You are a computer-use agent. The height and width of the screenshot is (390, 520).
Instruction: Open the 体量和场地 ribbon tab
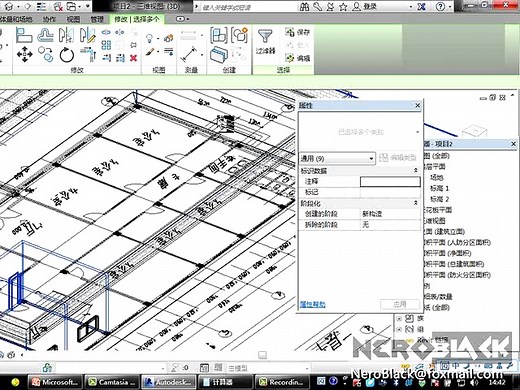click(16, 19)
